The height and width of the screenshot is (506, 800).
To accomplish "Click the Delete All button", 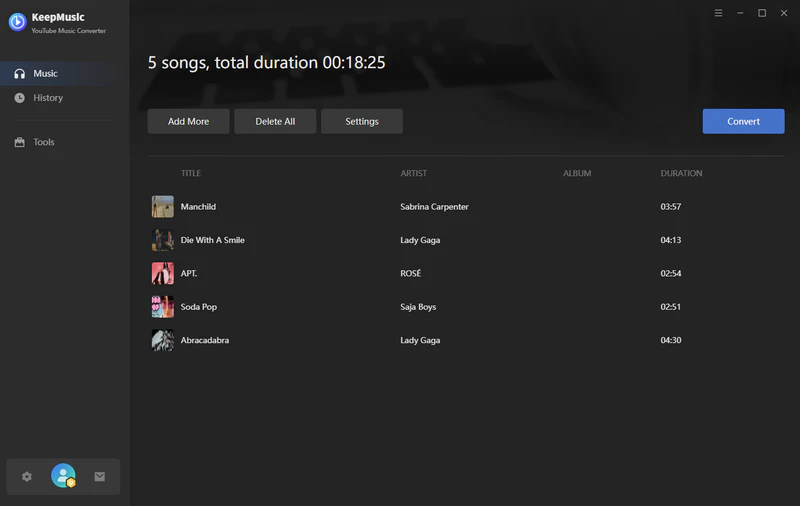I will click(x=275, y=121).
